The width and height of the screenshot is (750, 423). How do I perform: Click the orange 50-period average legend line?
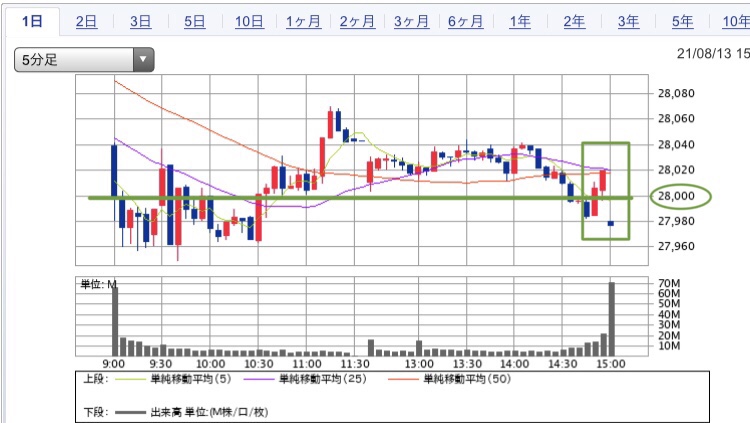403,380
